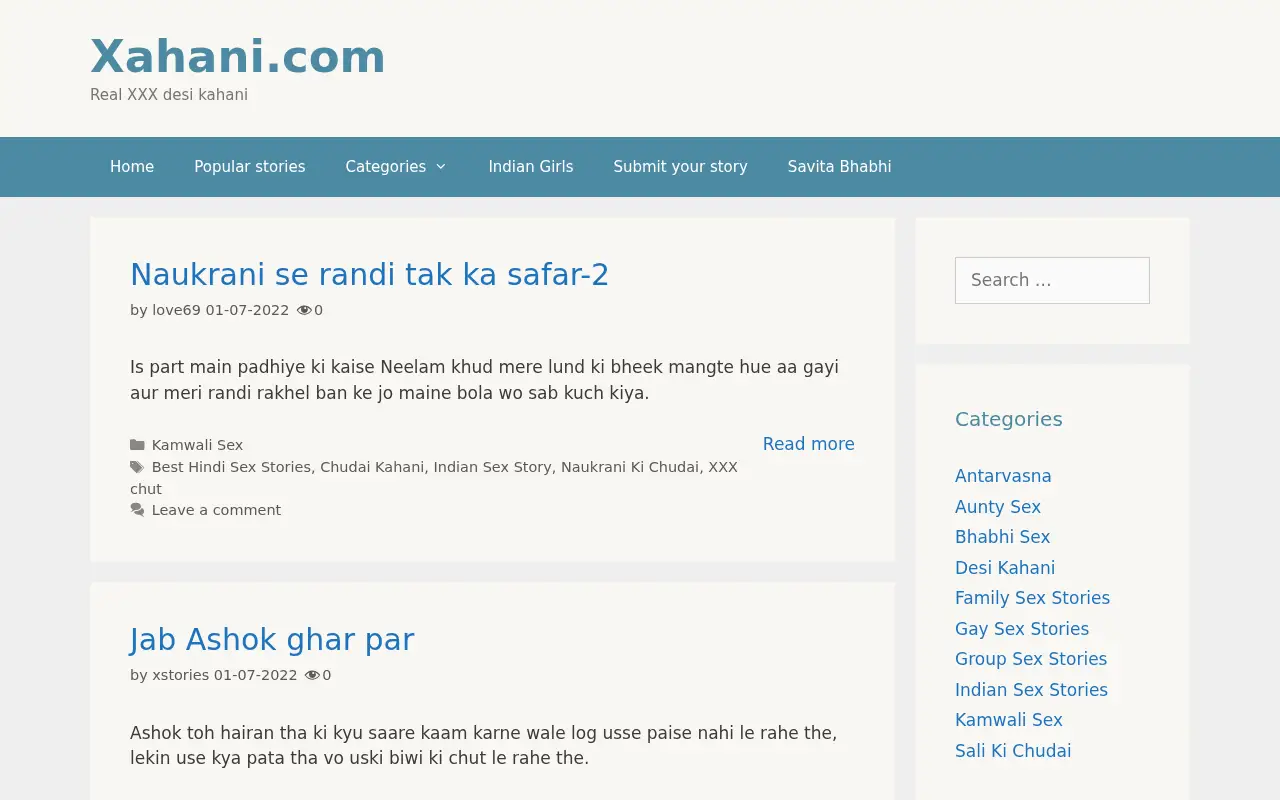1280x800 pixels.
Task: Open the Indian Sex Story tag
Action: pos(493,467)
